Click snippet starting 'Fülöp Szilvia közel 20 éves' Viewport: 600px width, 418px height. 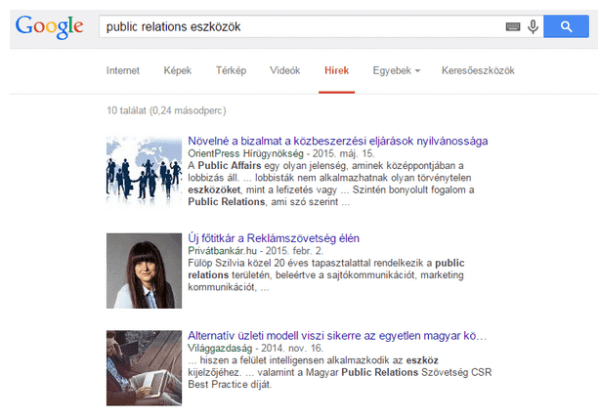click(326, 275)
